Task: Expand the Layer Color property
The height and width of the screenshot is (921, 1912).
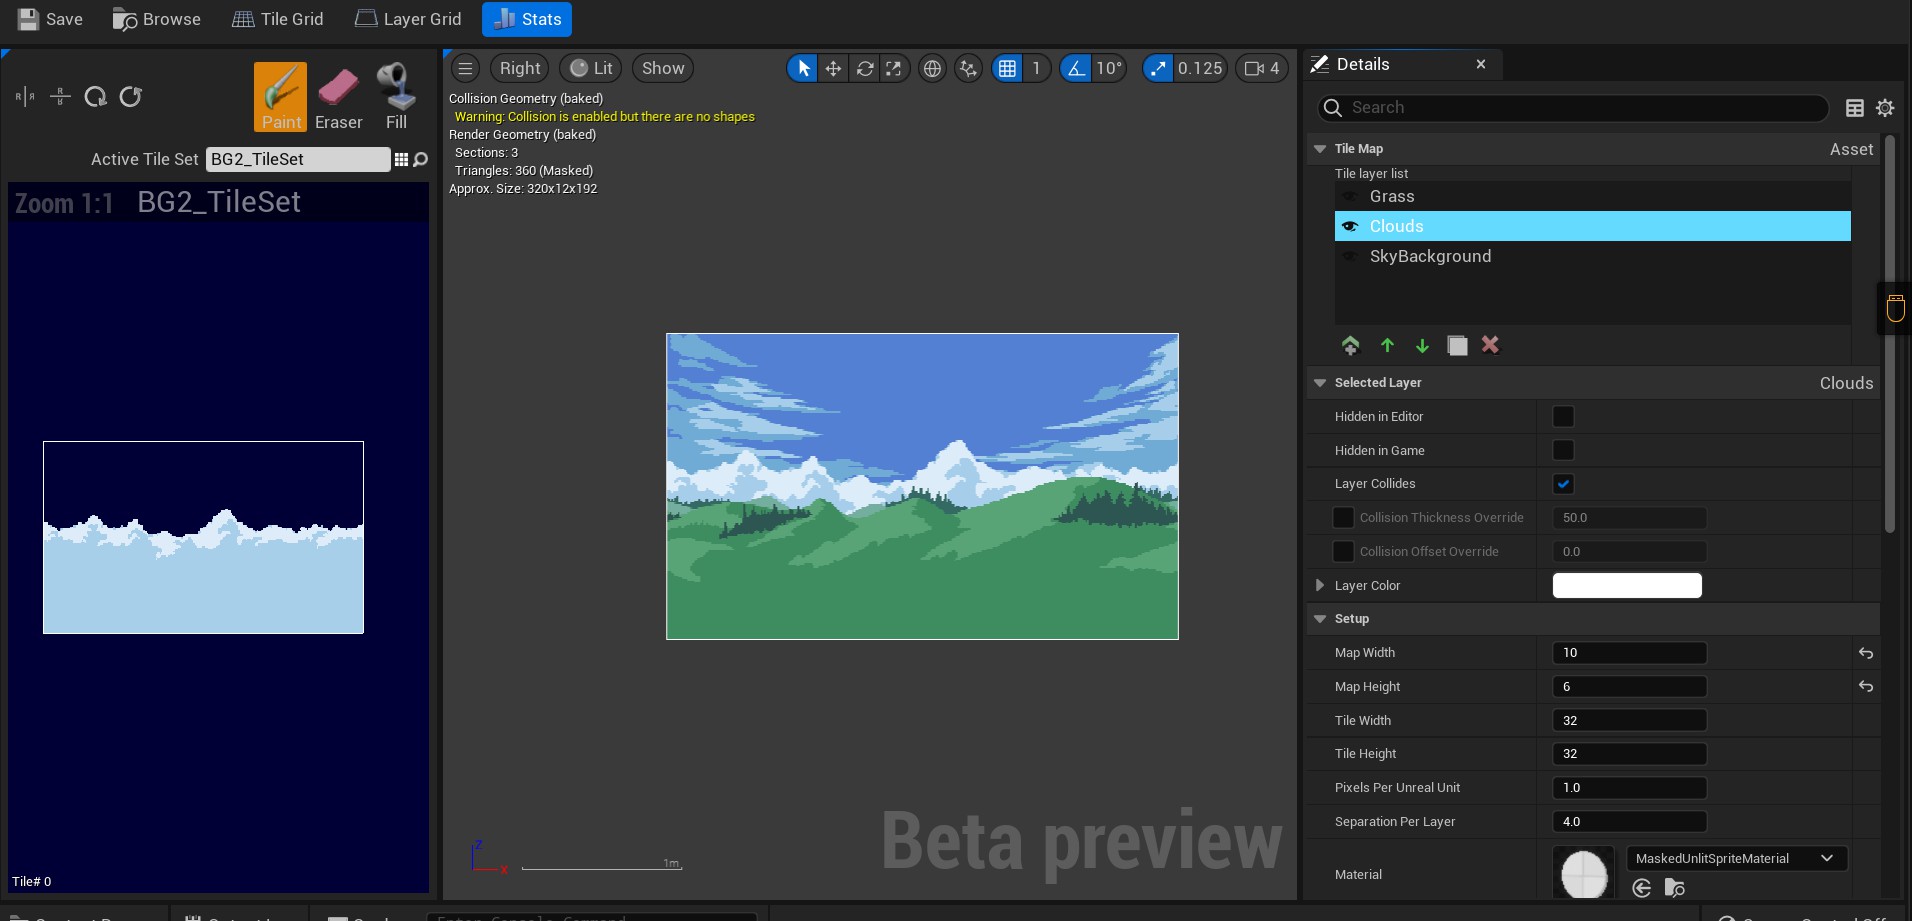Action: 1320,585
